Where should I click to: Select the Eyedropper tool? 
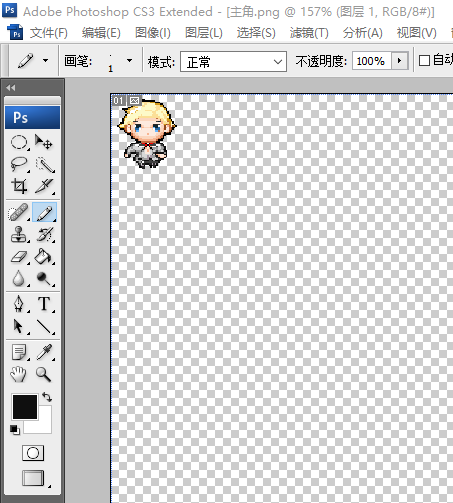[44, 352]
